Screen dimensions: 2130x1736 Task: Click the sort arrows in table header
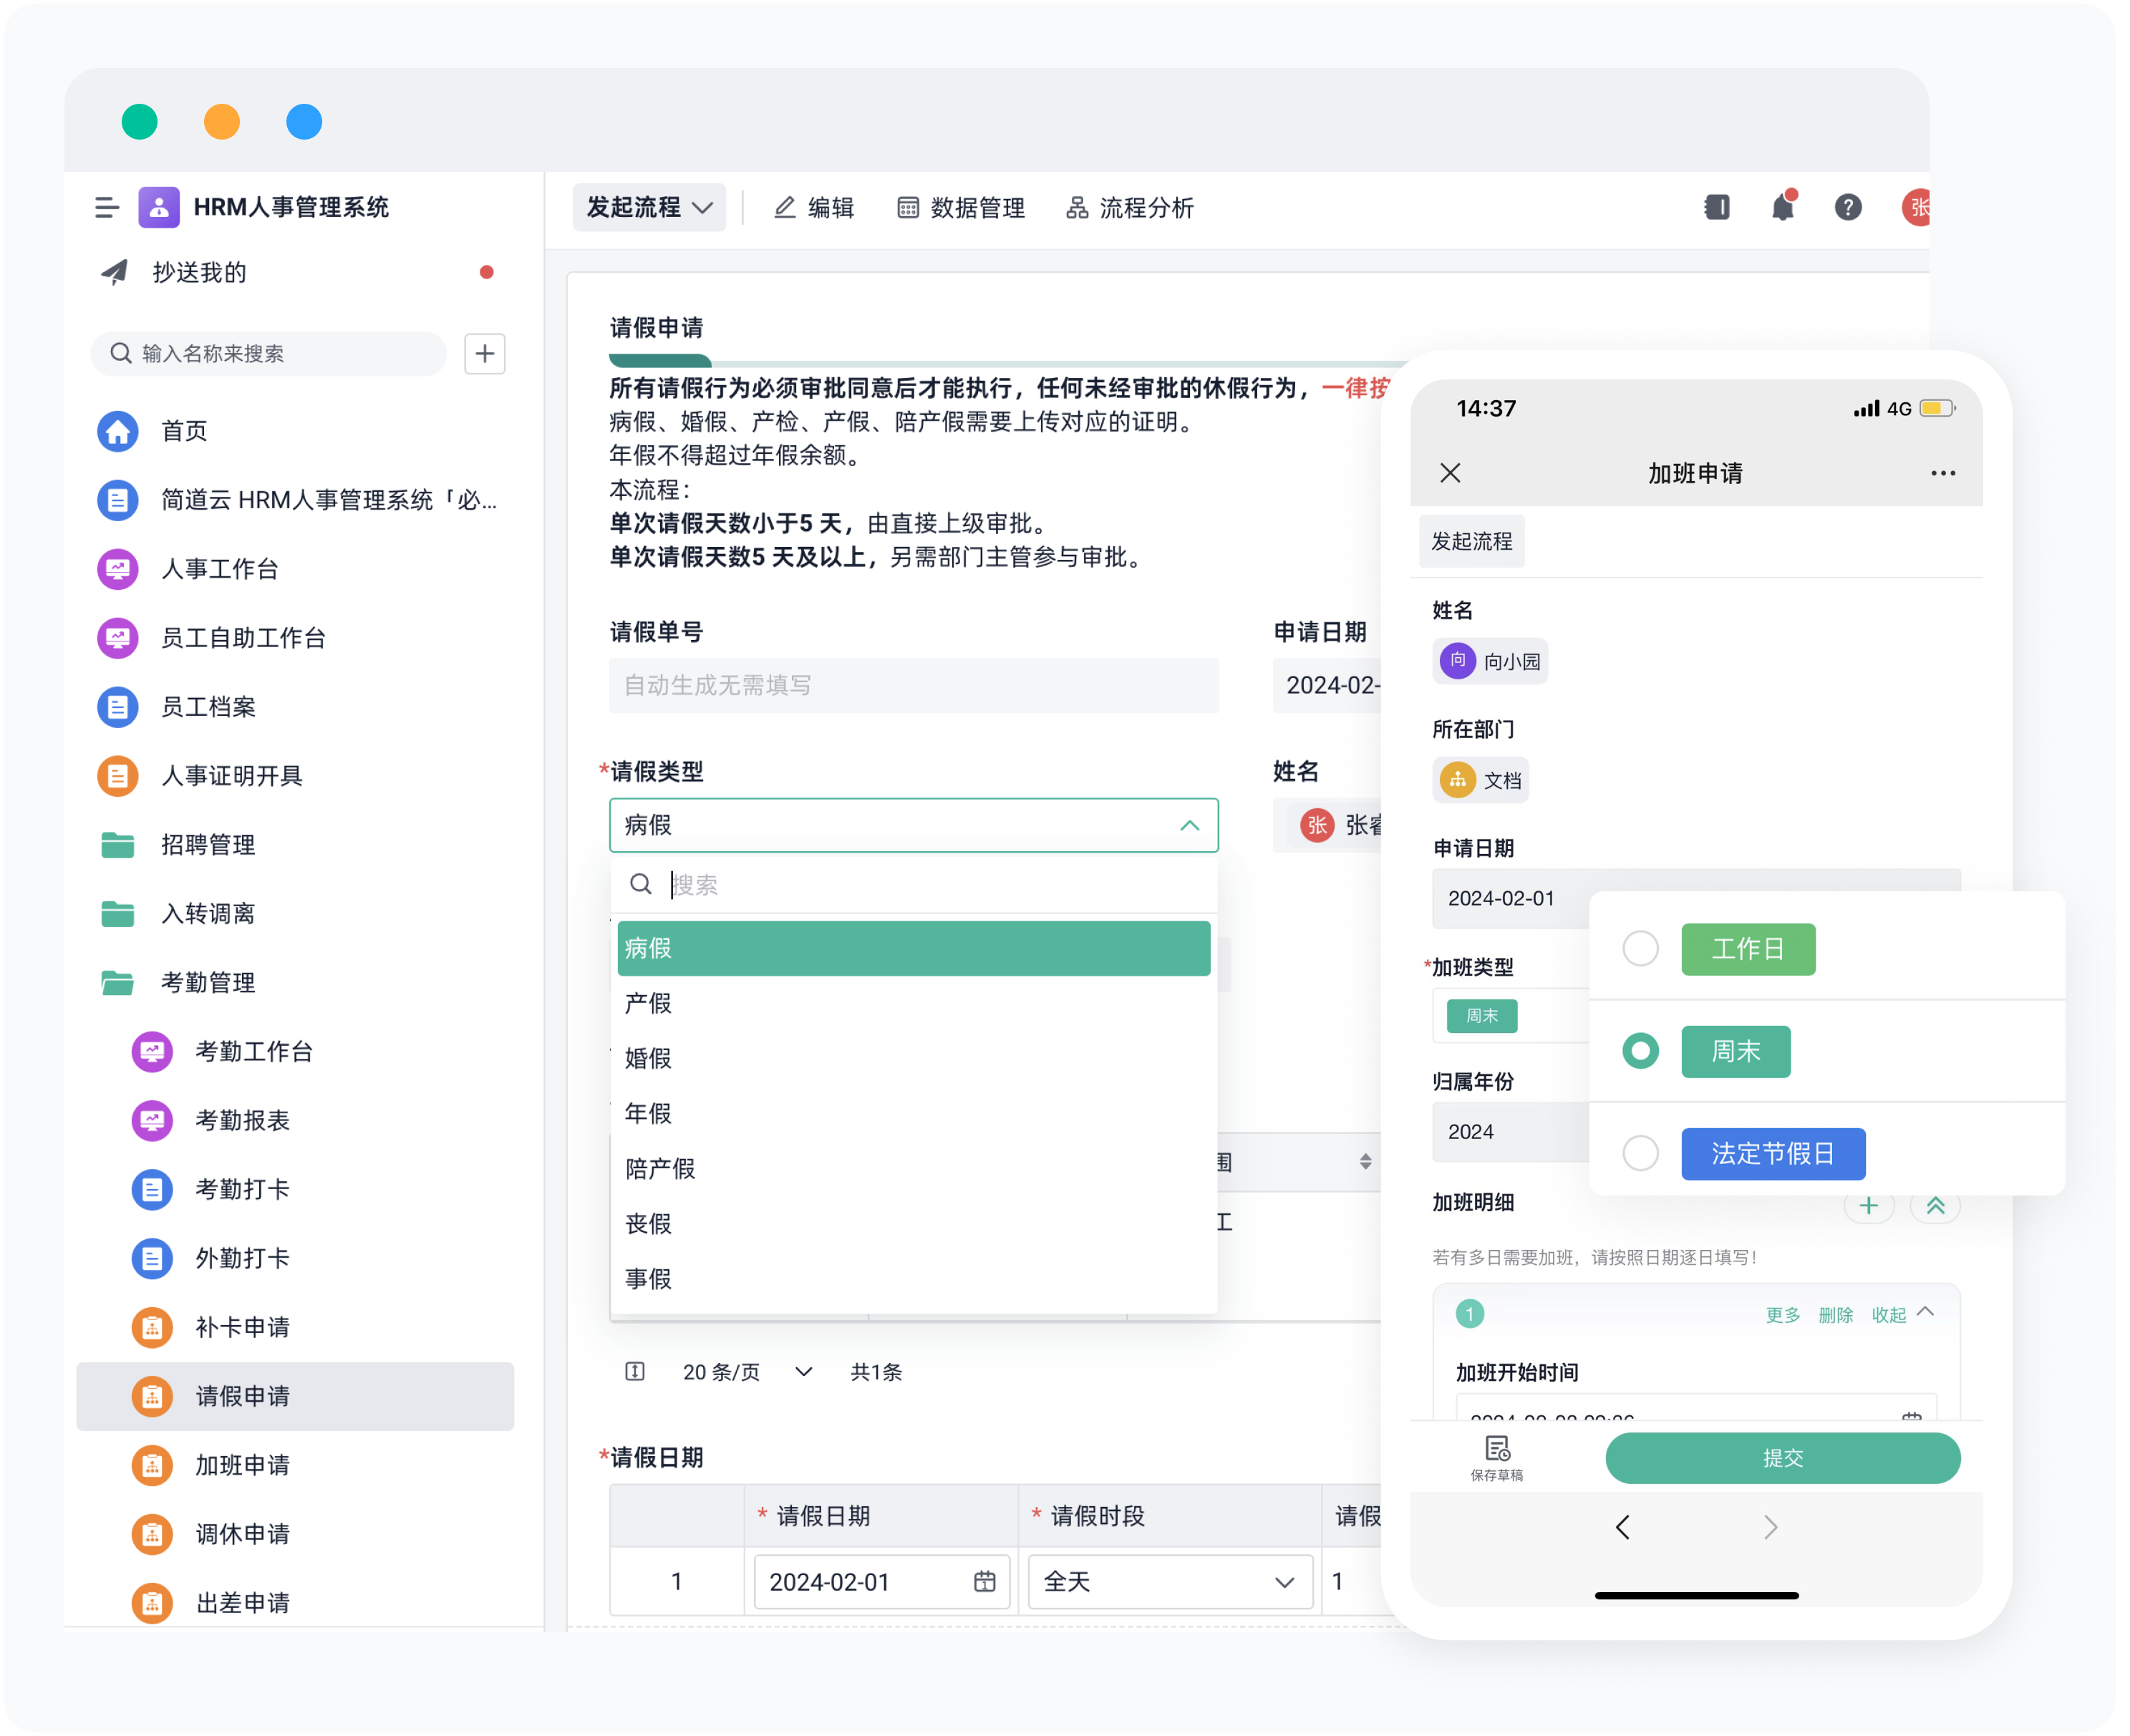[1365, 1161]
